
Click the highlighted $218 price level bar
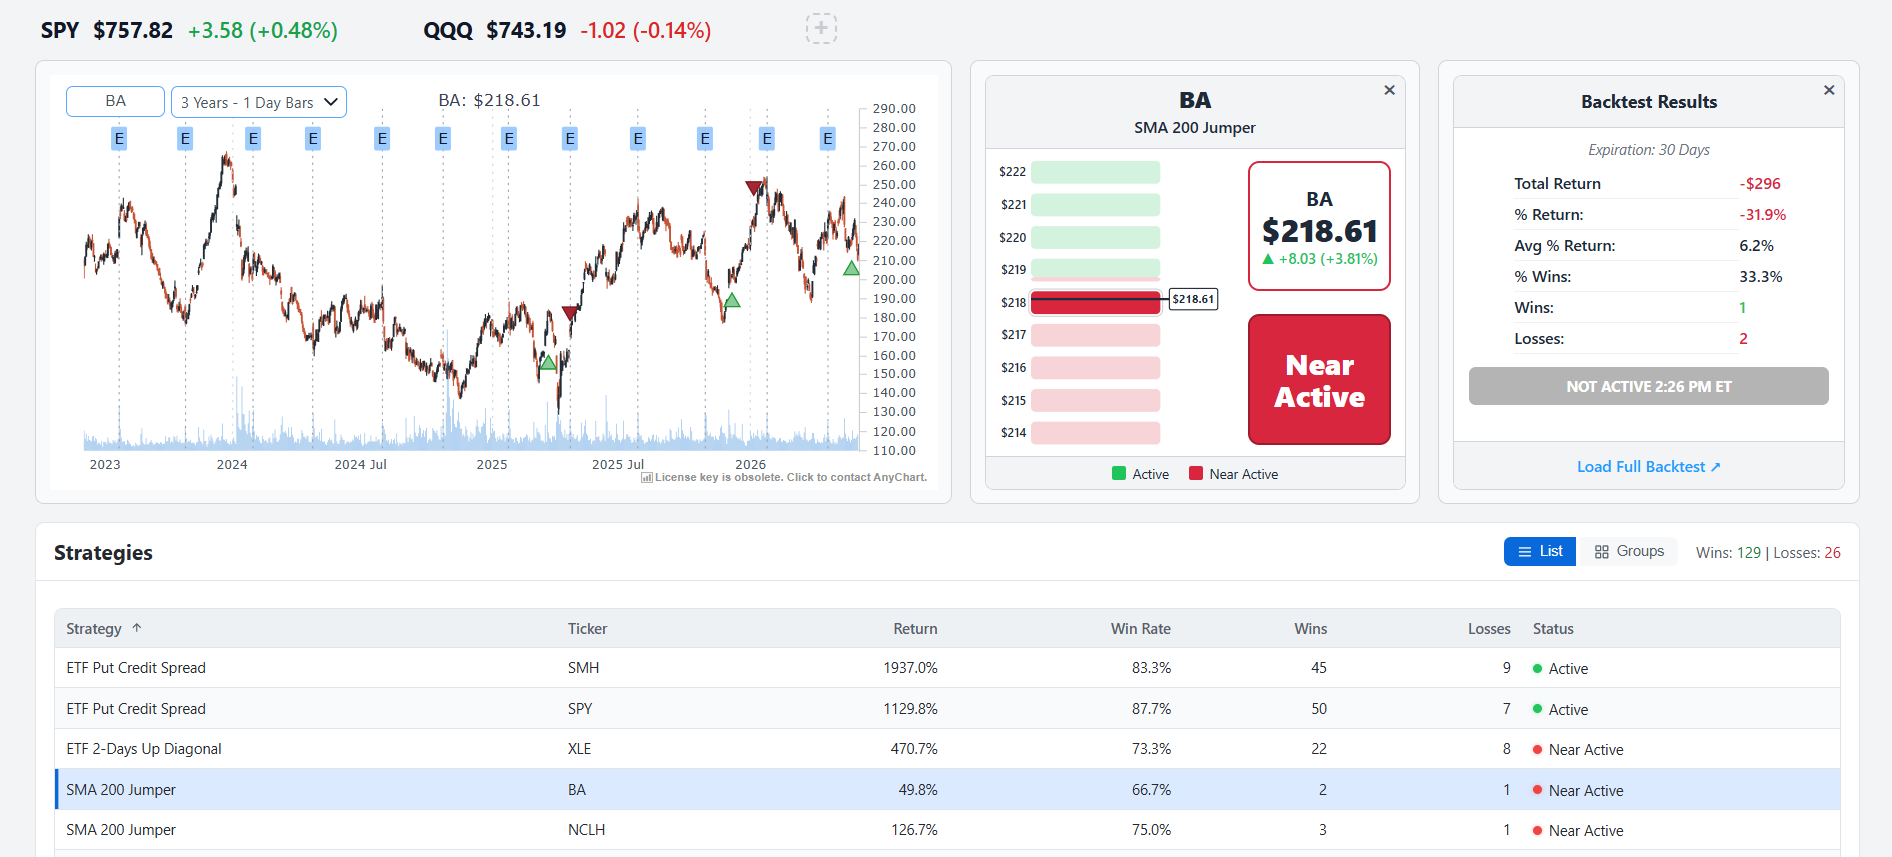(x=1095, y=302)
